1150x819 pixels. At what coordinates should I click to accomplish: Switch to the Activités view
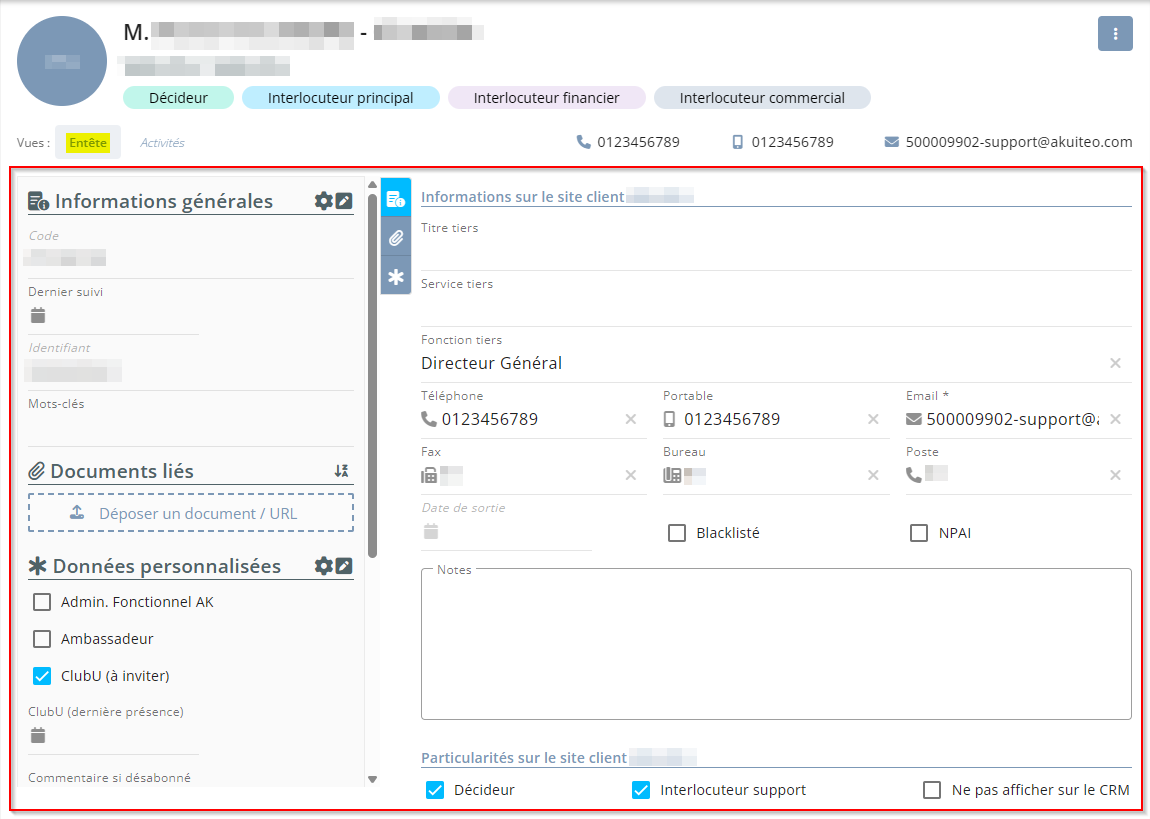click(x=162, y=143)
